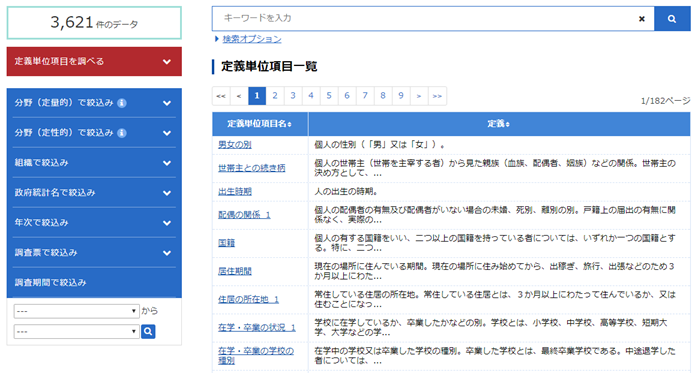The image size is (695, 373).
Task: Click the 1/182ページ page indicator
Action: point(665,101)
